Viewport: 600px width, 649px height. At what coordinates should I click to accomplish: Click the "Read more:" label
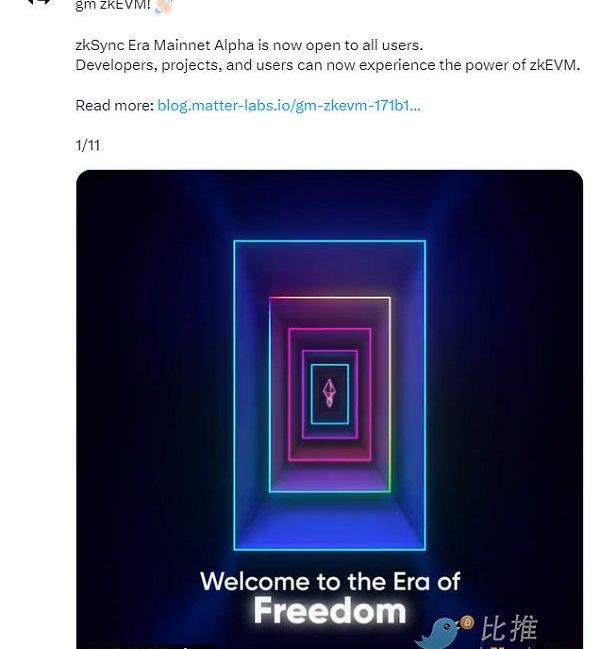114,105
